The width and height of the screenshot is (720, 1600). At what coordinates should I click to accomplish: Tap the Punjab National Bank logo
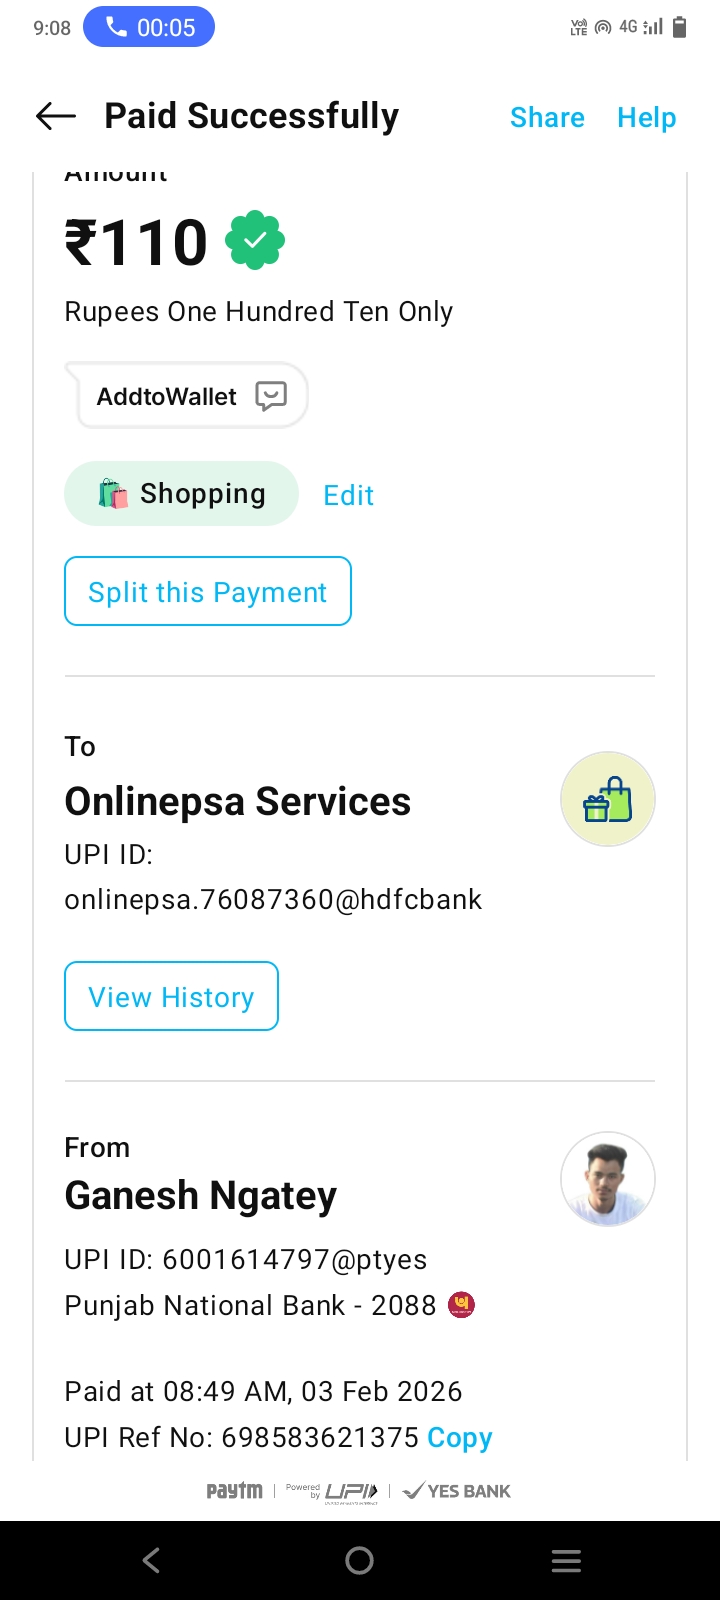pyautogui.click(x=461, y=1305)
